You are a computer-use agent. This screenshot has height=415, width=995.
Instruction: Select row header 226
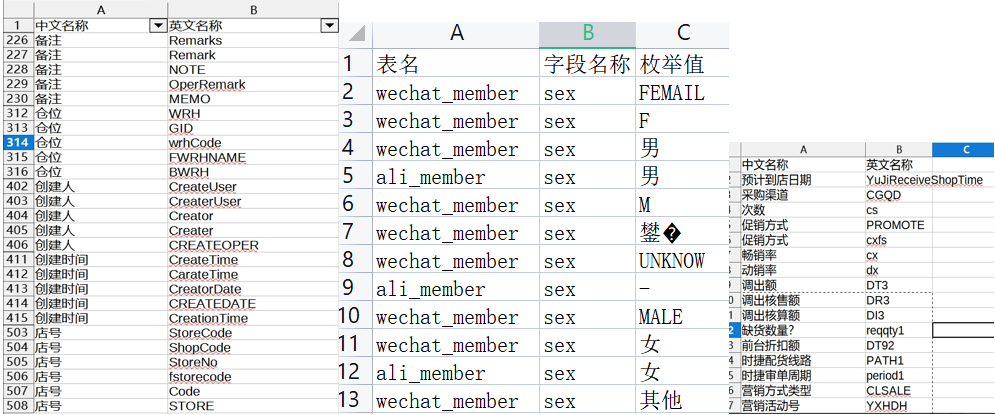tap(16, 40)
